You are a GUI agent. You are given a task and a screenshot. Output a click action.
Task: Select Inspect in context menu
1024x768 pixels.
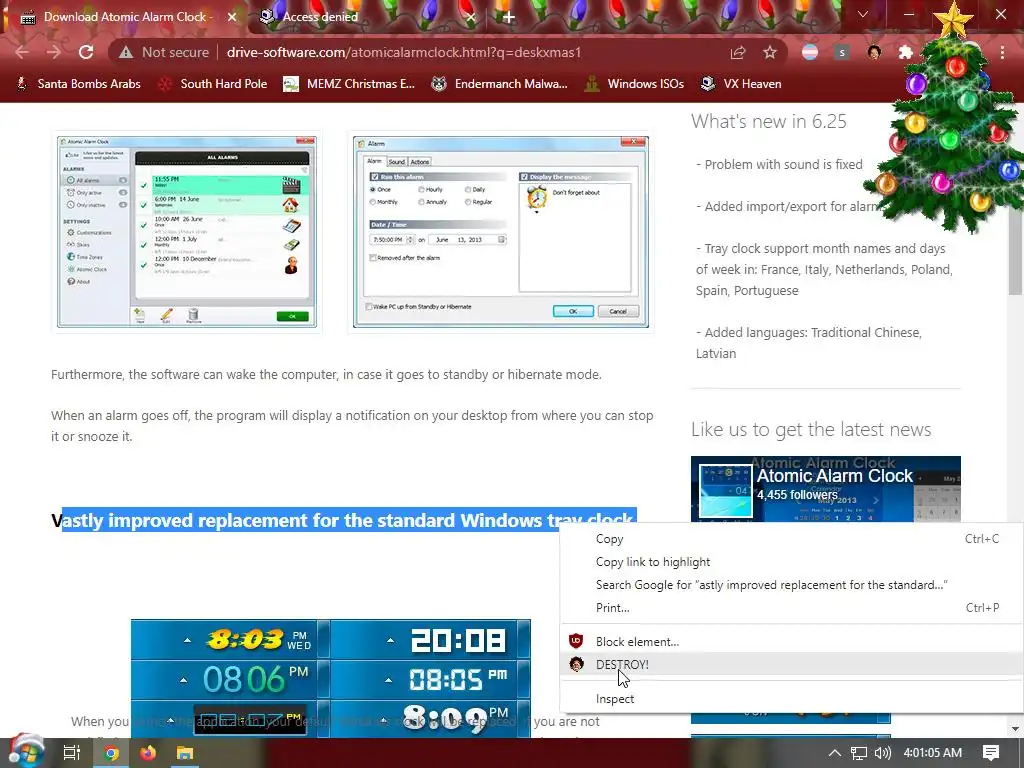(x=792, y=698)
